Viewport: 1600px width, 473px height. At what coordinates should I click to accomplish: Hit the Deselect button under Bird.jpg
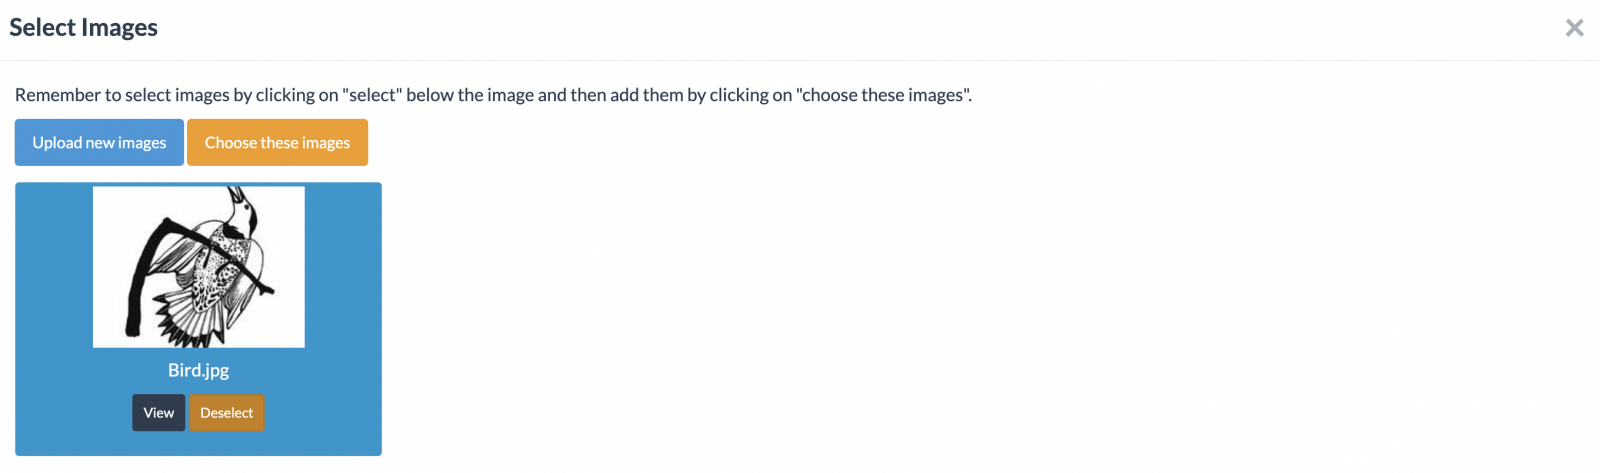click(x=227, y=412)
